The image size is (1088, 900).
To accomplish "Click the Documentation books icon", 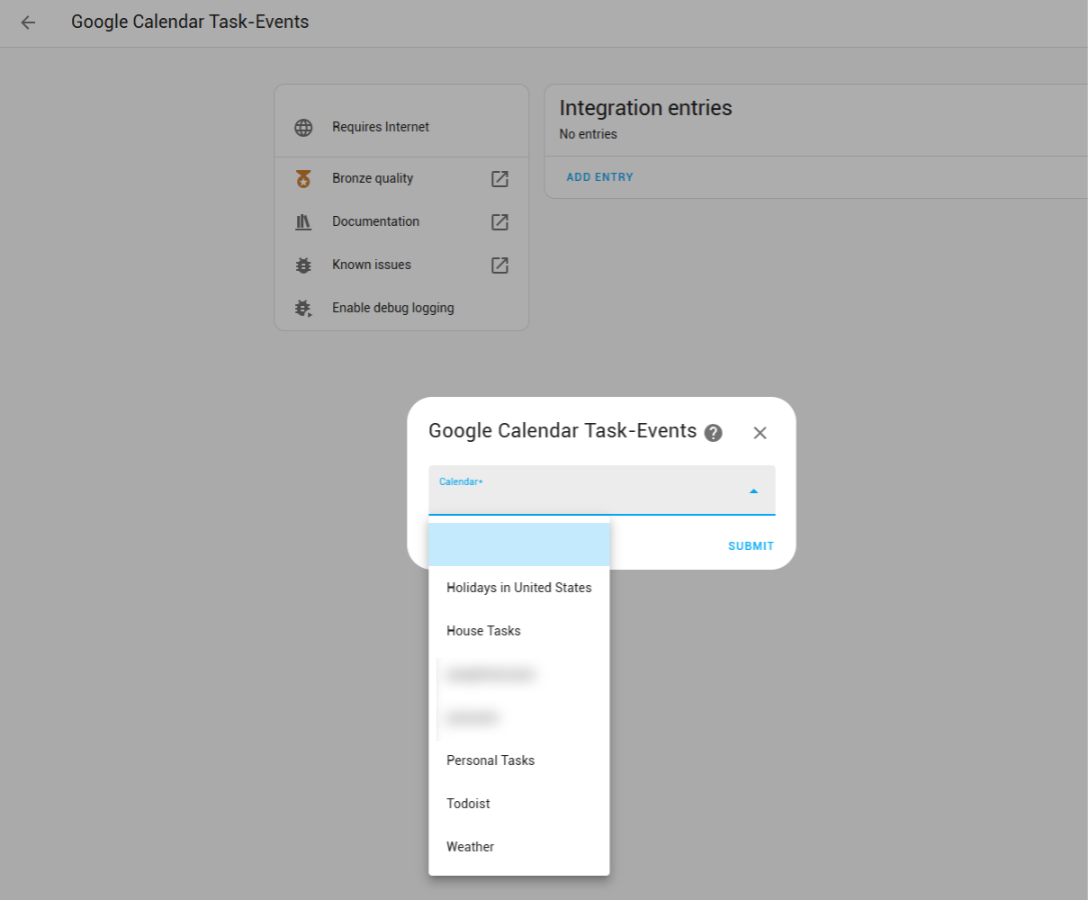I will 303,222.
